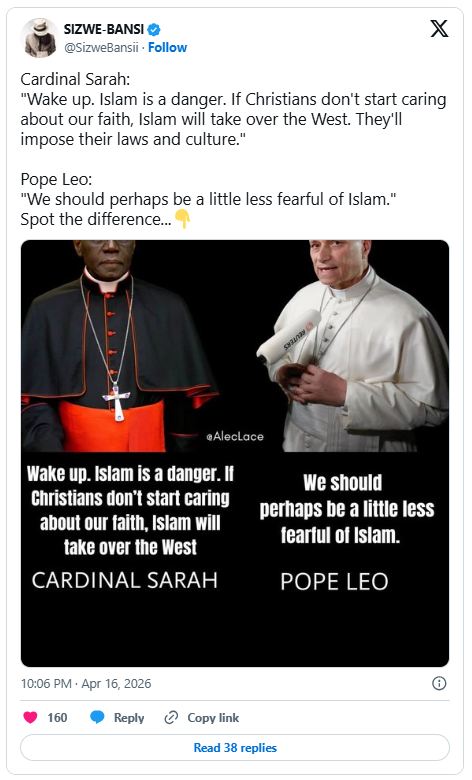The height and width of the screenshot is (780, 472).
Task: Follow the SizweBansii account
Action: pos(167,48)
